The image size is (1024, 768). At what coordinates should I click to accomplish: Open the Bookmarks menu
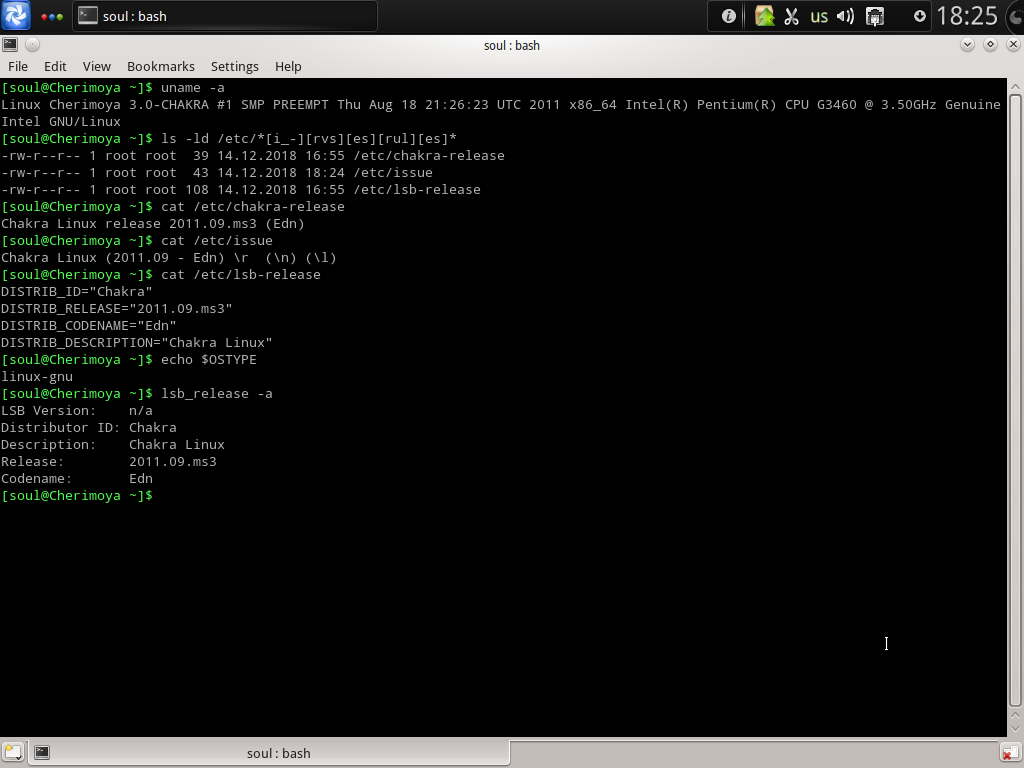click(x=161, y=67)
